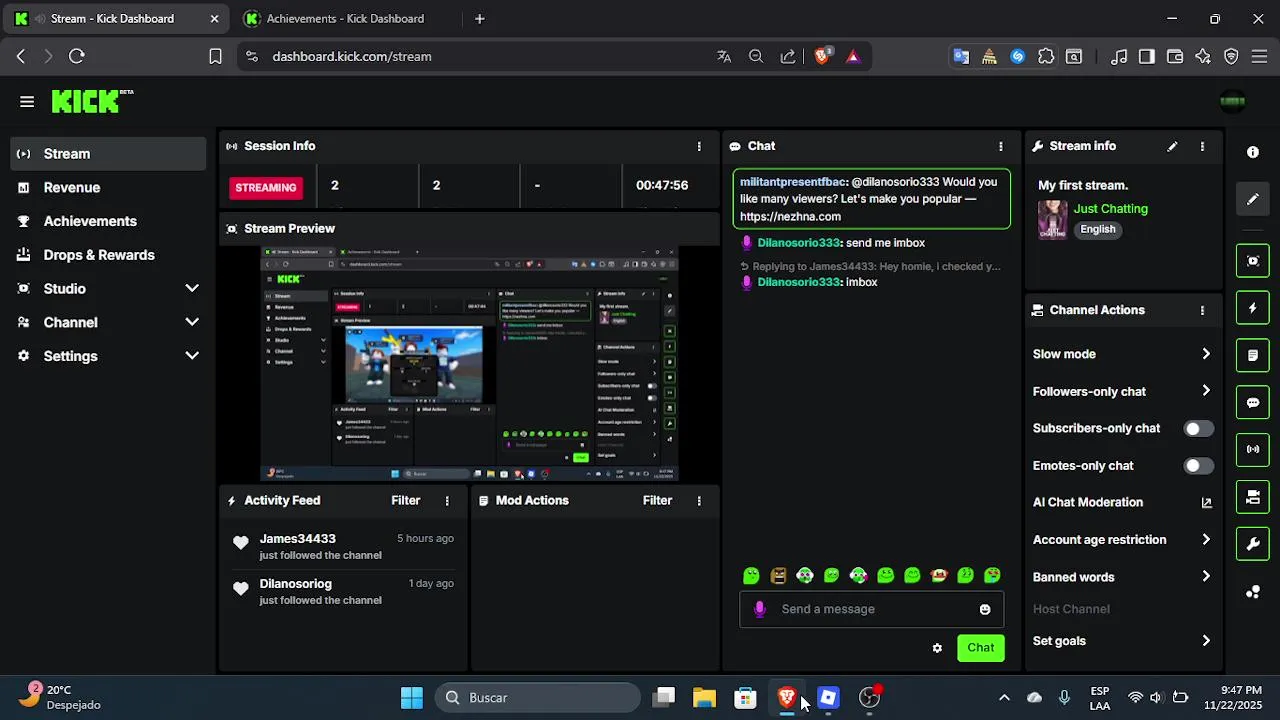Image resolution: width=1280 pixels, height=720 pixels.
Task: Open Banned words arrow
Action: [1206, 577]
